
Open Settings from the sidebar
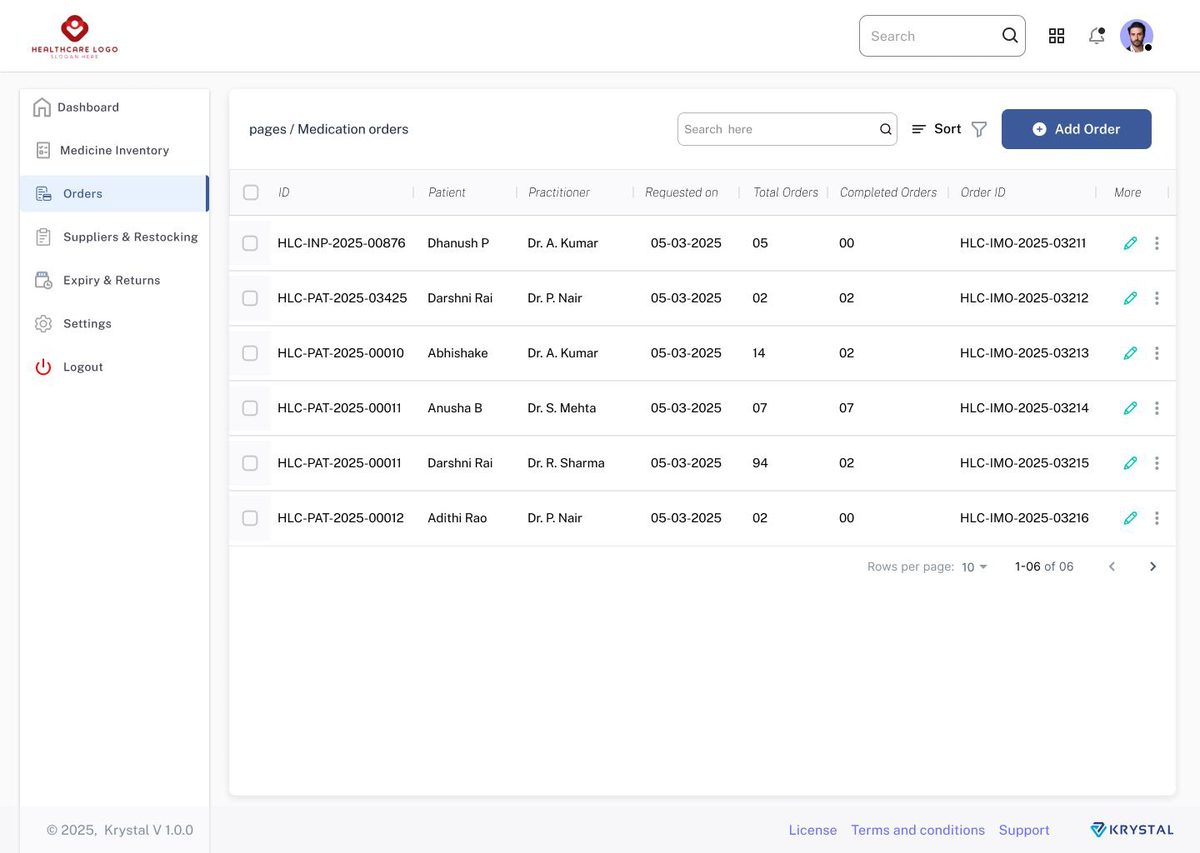[x=114, y=324]
